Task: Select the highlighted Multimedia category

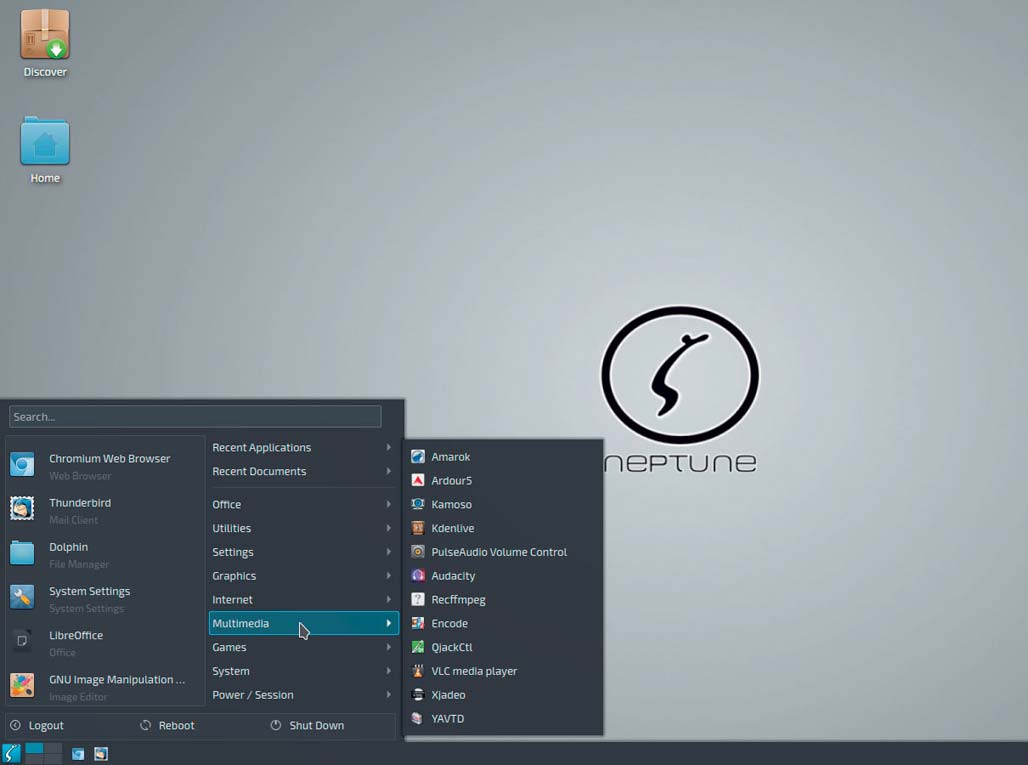Action: pos(303,623)
